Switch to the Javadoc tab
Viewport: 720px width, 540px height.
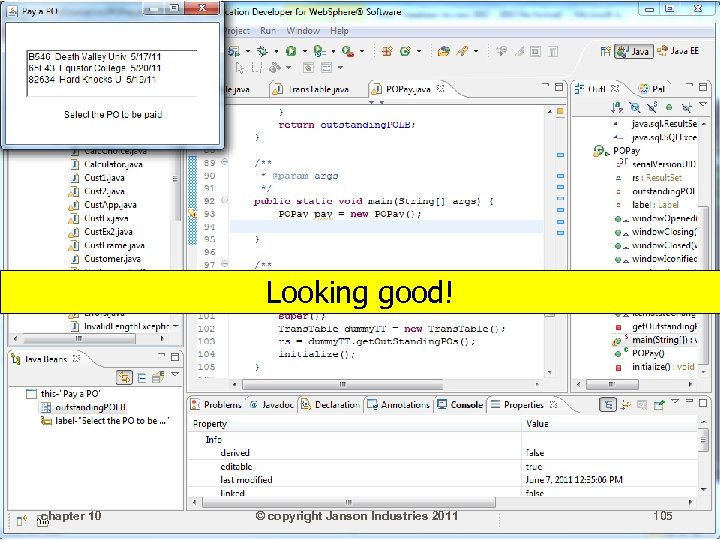[x=272, y=405]
